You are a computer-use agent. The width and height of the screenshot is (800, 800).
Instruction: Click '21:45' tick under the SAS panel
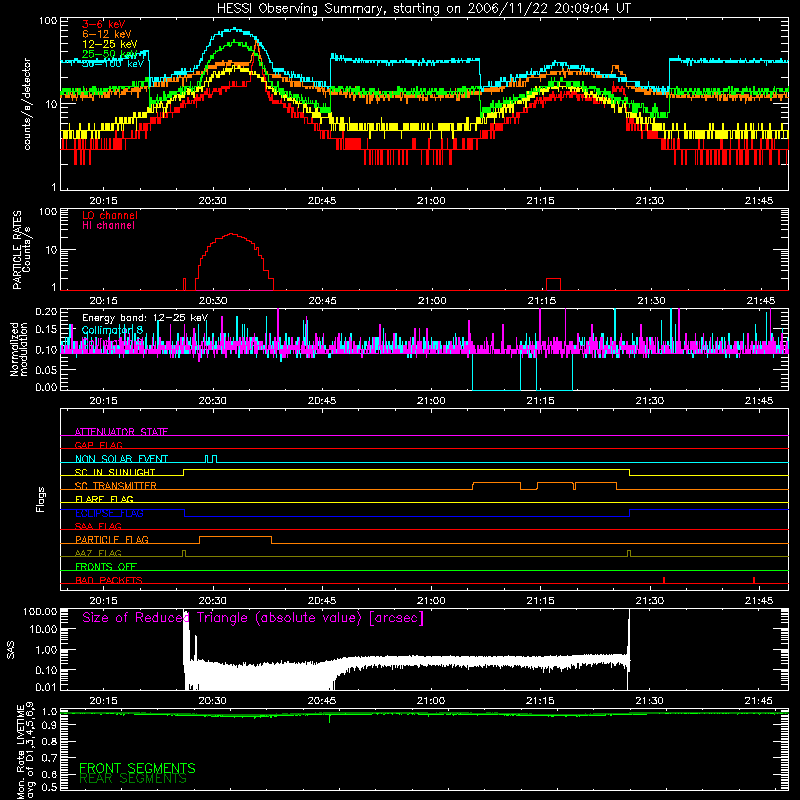[x=759, y=701]
